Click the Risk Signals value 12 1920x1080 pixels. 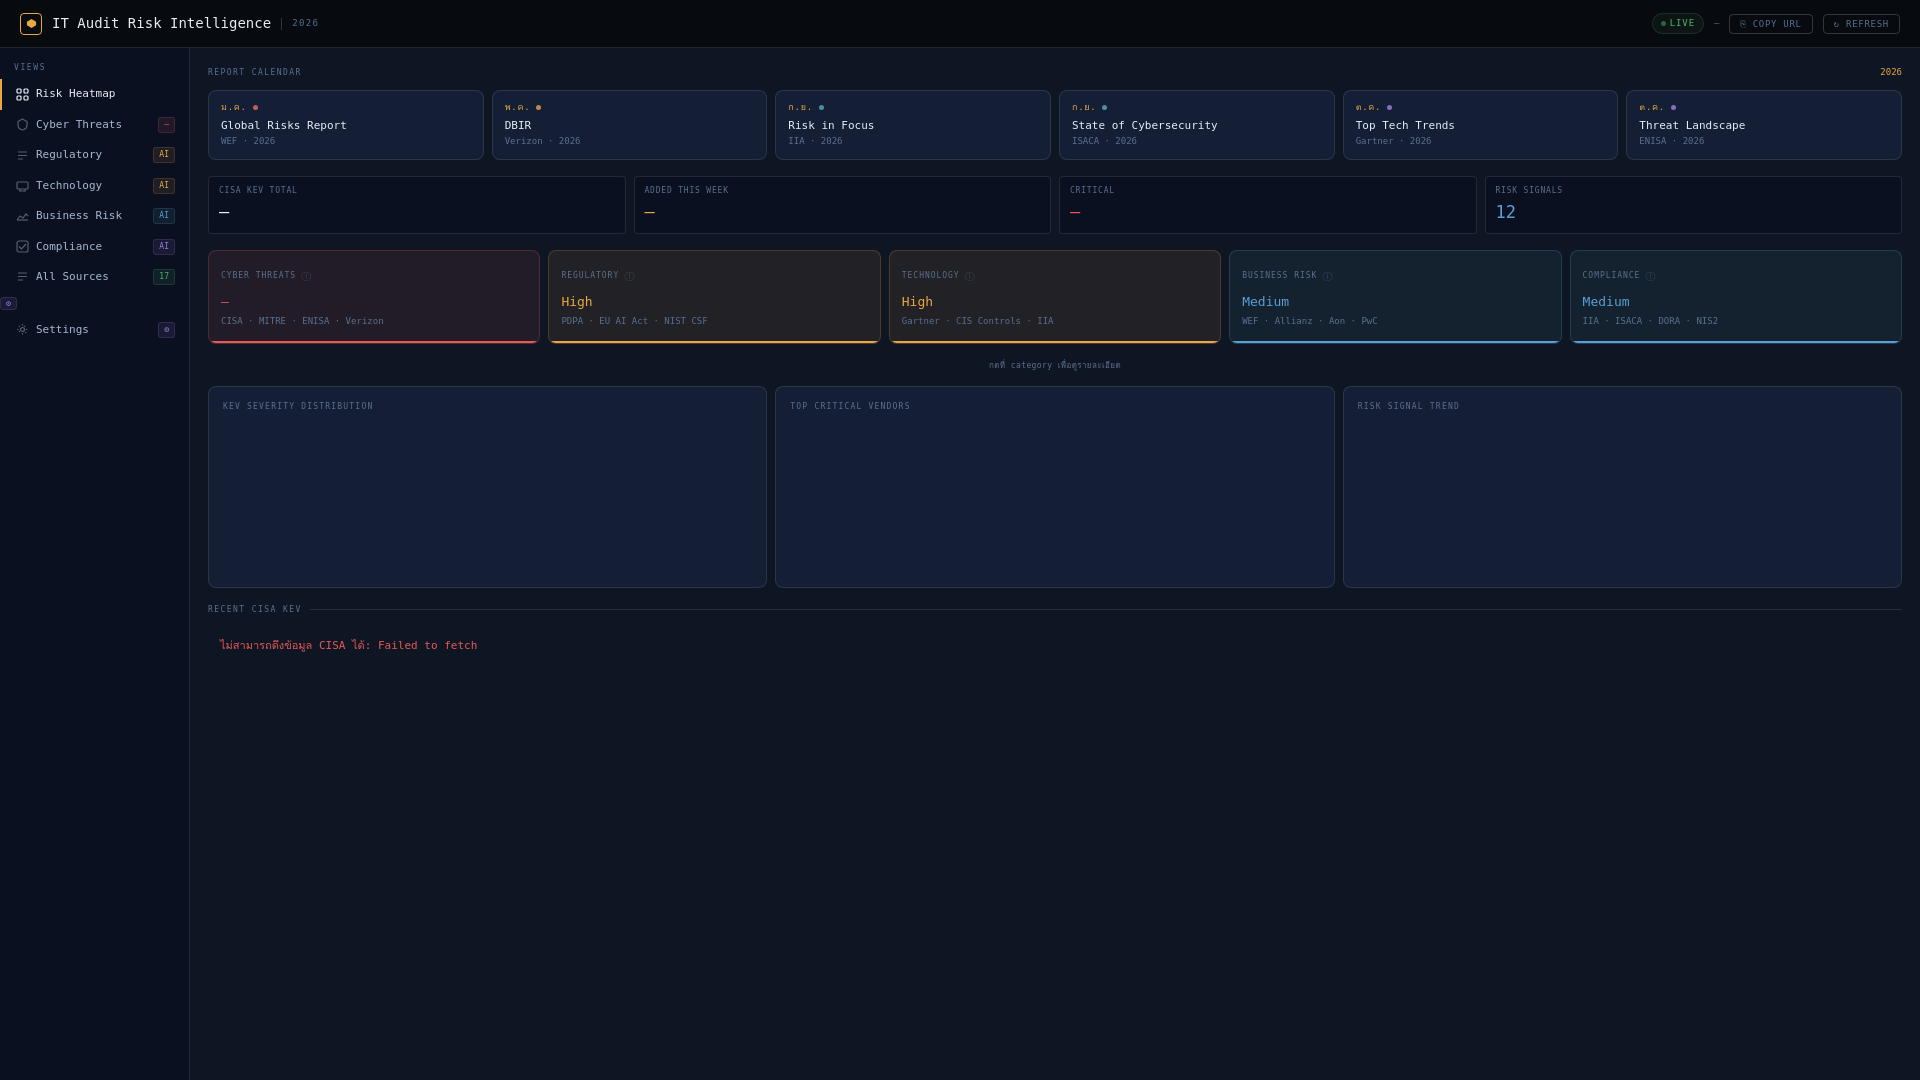pos(1505,213)
